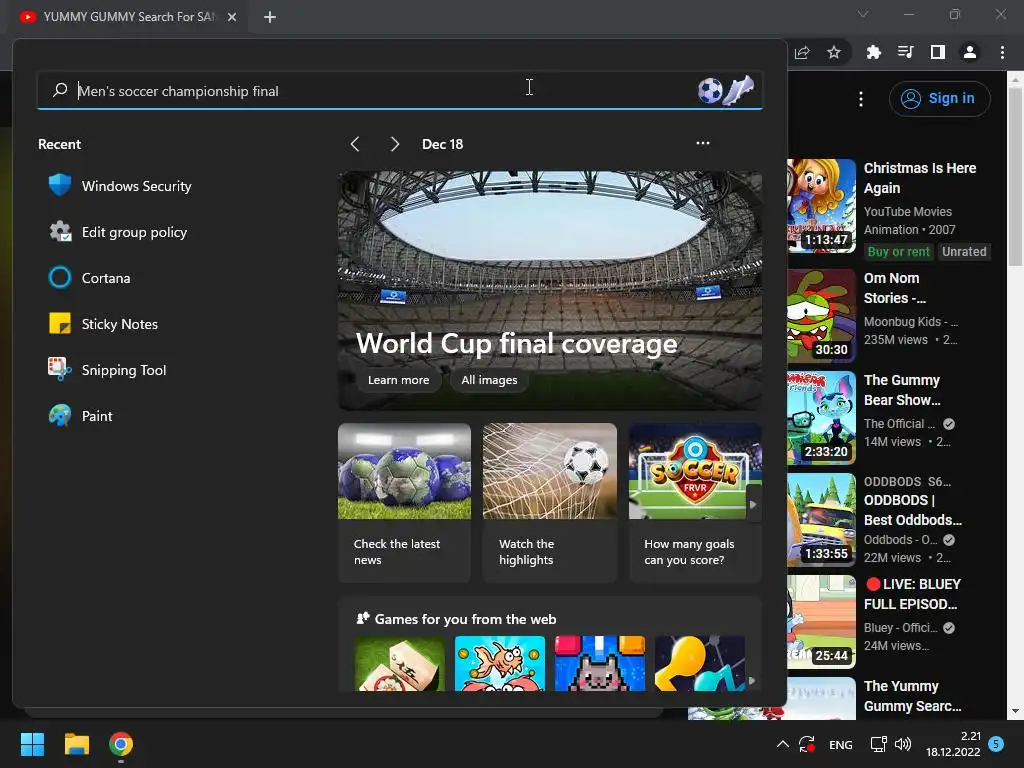
Task: Bookmark this page with the star icon
Action: coord(834,53)
